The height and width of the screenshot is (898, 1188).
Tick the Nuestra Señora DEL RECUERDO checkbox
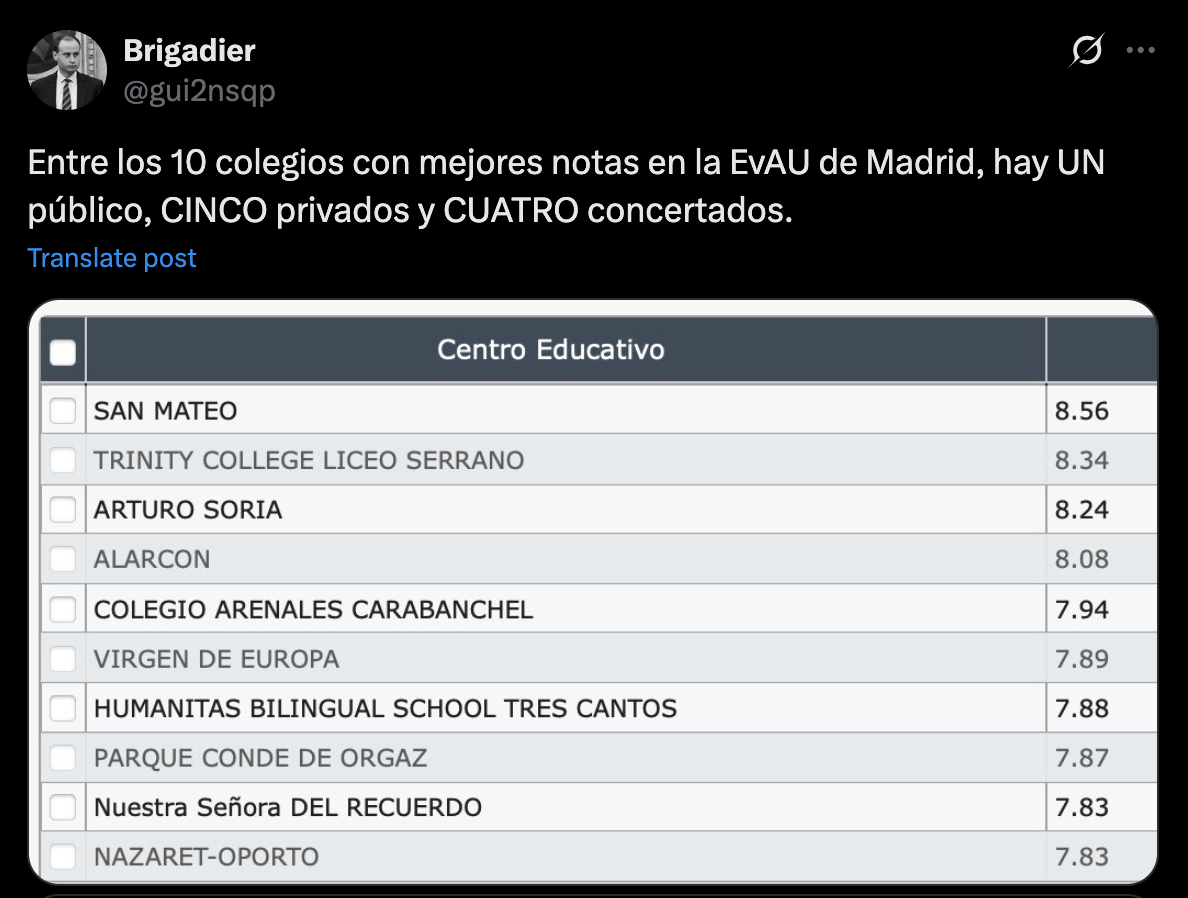[63, 807]
